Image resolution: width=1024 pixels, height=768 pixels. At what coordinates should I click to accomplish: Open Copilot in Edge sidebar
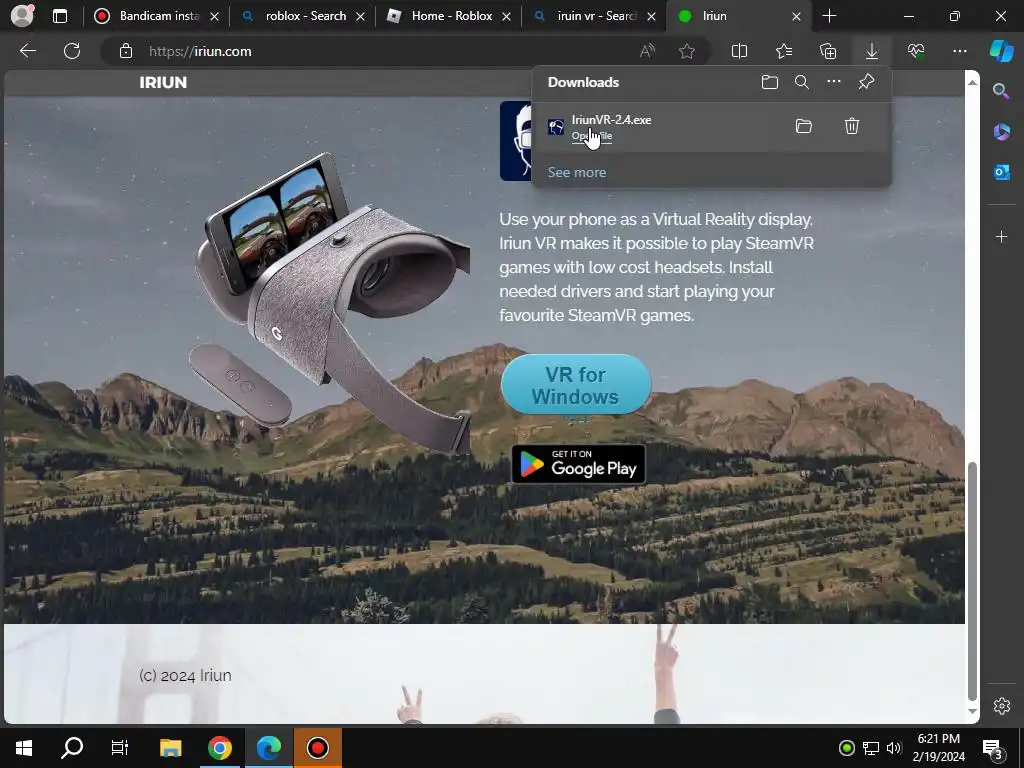1002,51
